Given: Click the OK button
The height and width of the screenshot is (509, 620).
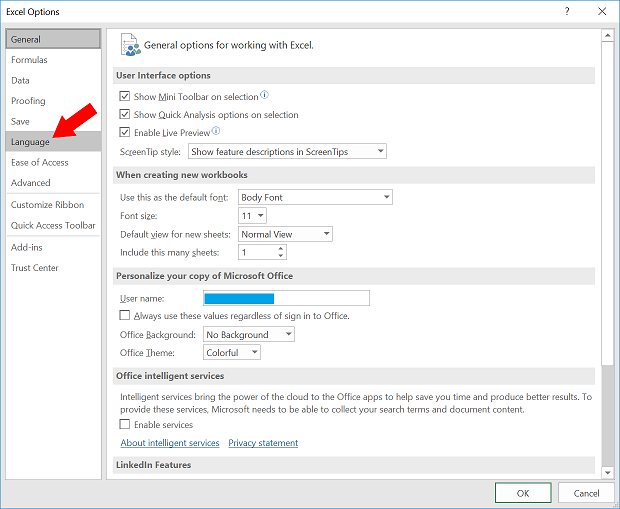Looking at the screenshot, I should (x=523, y=493).
